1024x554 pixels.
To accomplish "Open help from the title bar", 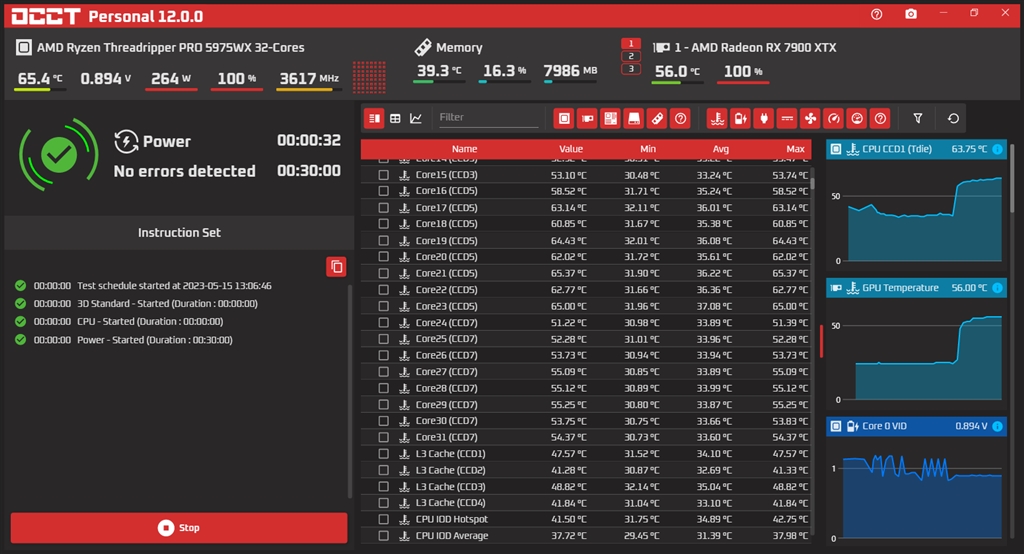I will point(876,14).
